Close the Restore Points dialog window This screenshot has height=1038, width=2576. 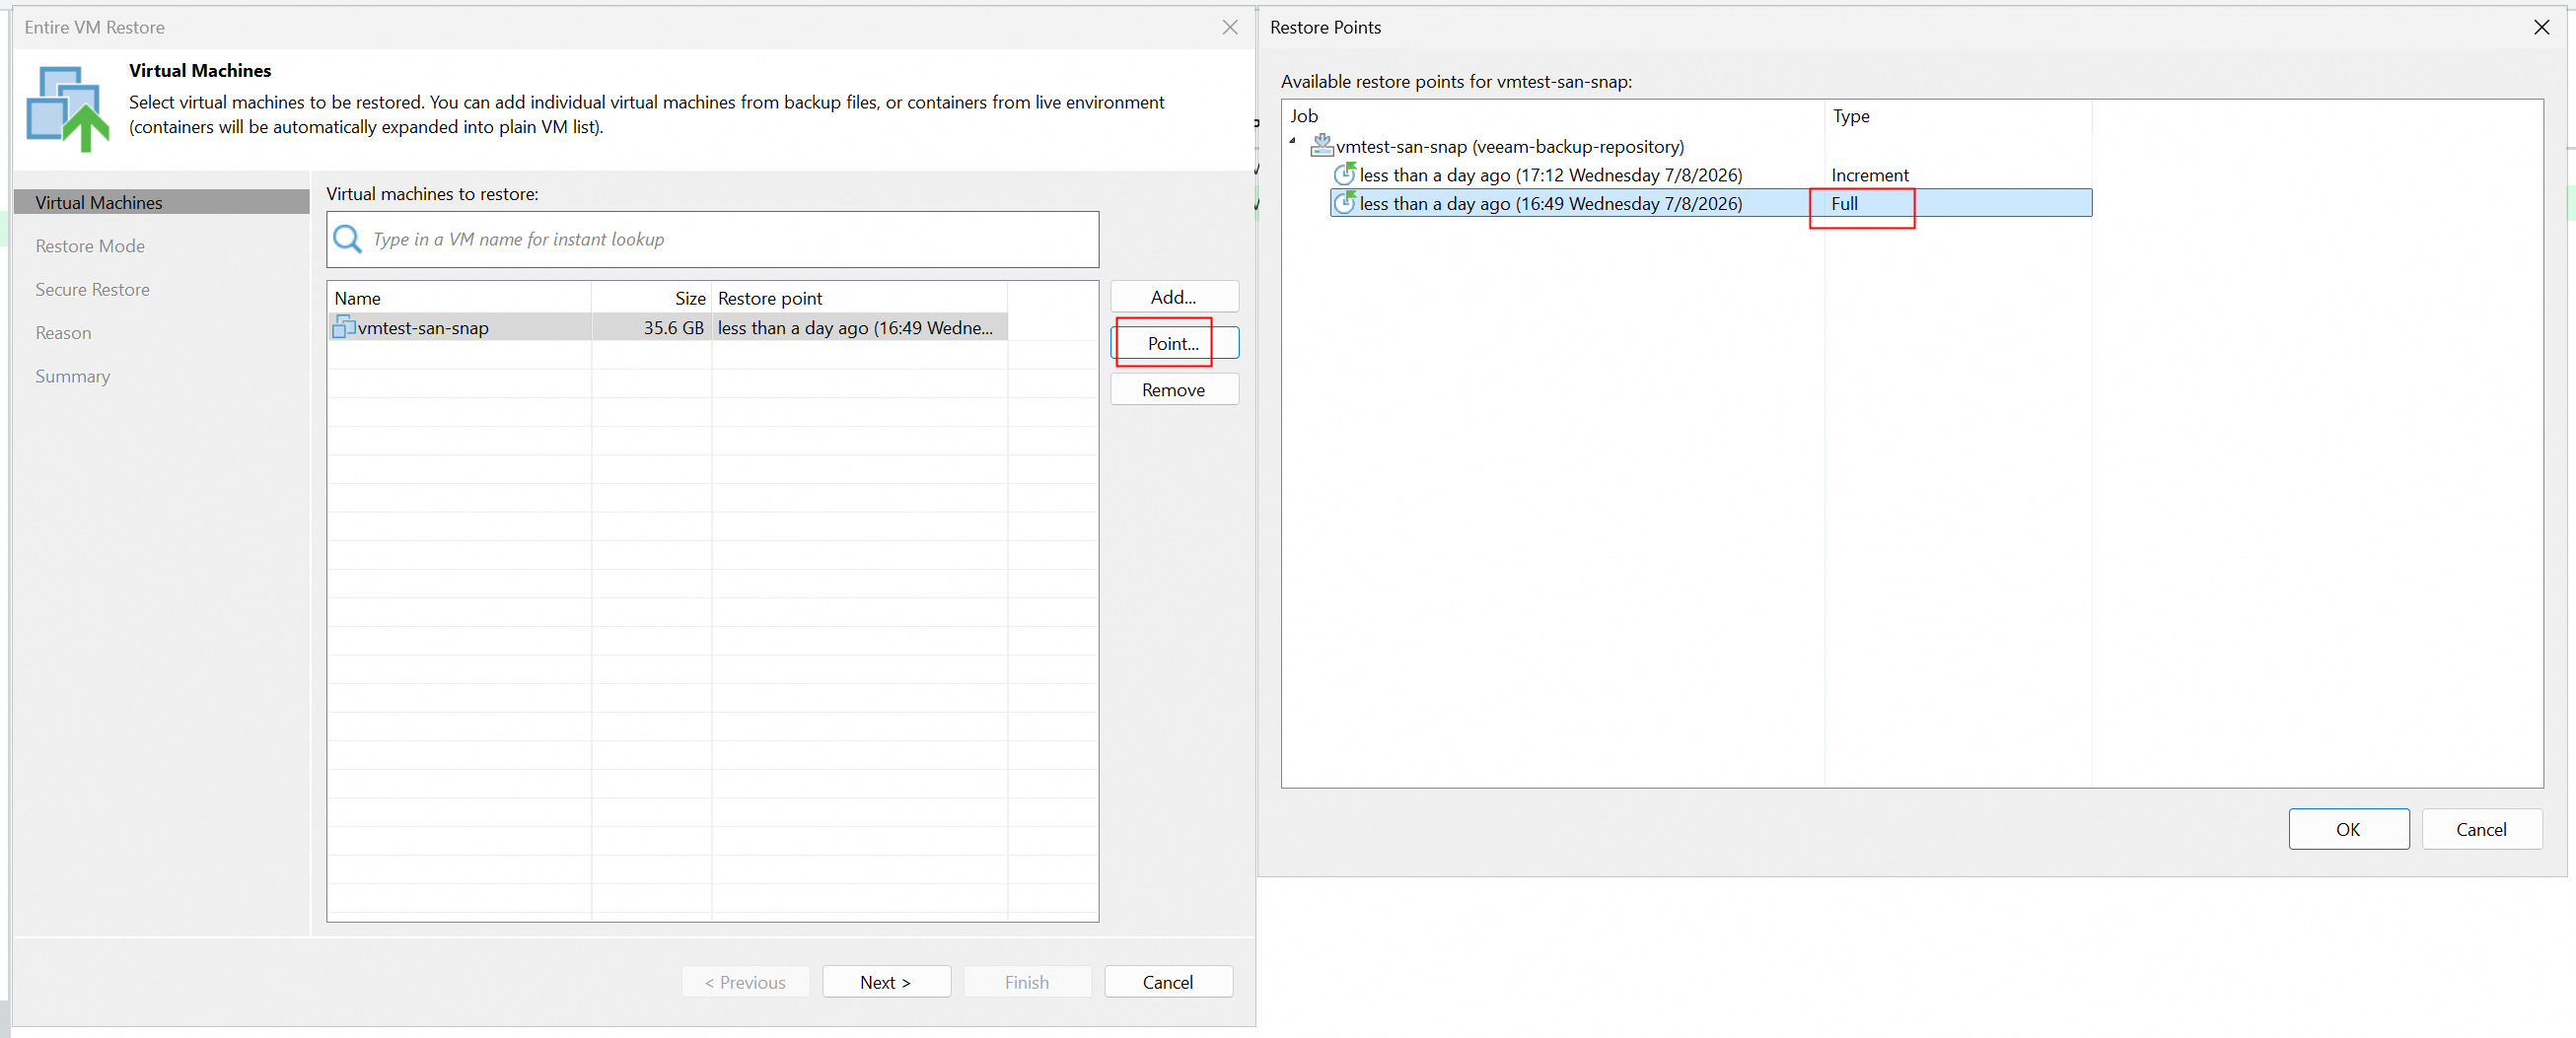coord(2542,27)
